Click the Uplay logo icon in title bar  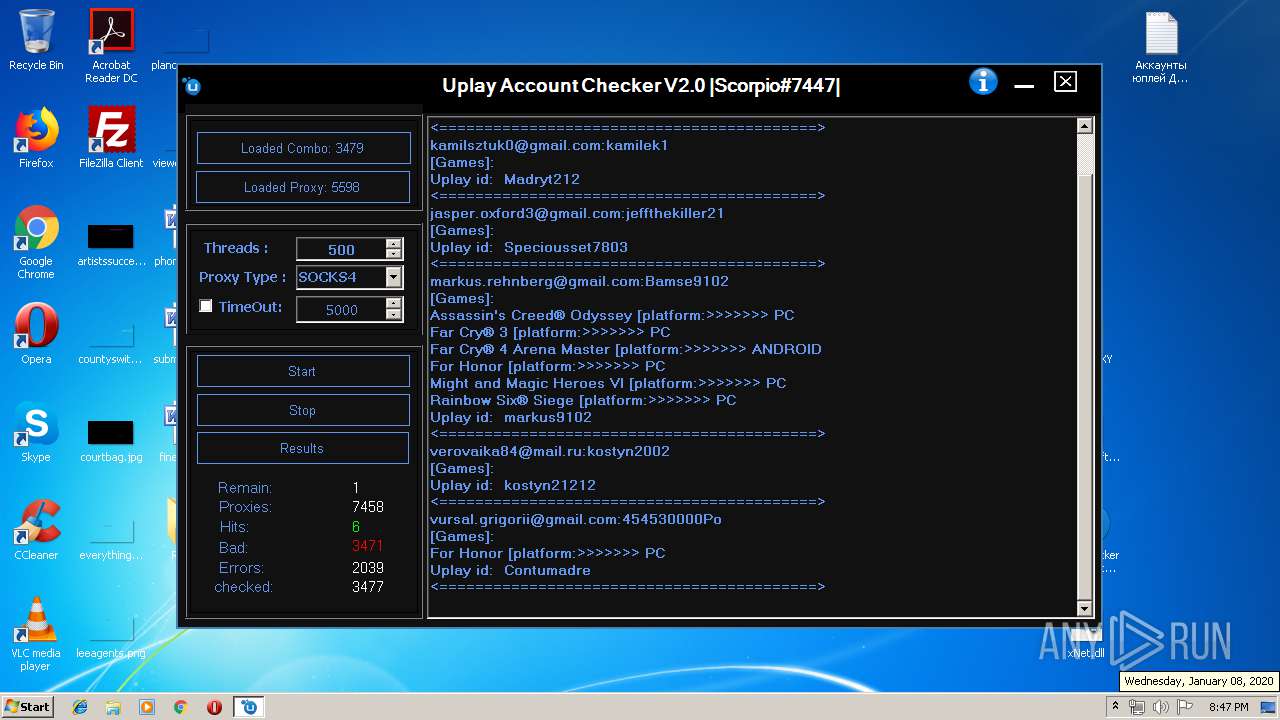click(x=192, y=86)
